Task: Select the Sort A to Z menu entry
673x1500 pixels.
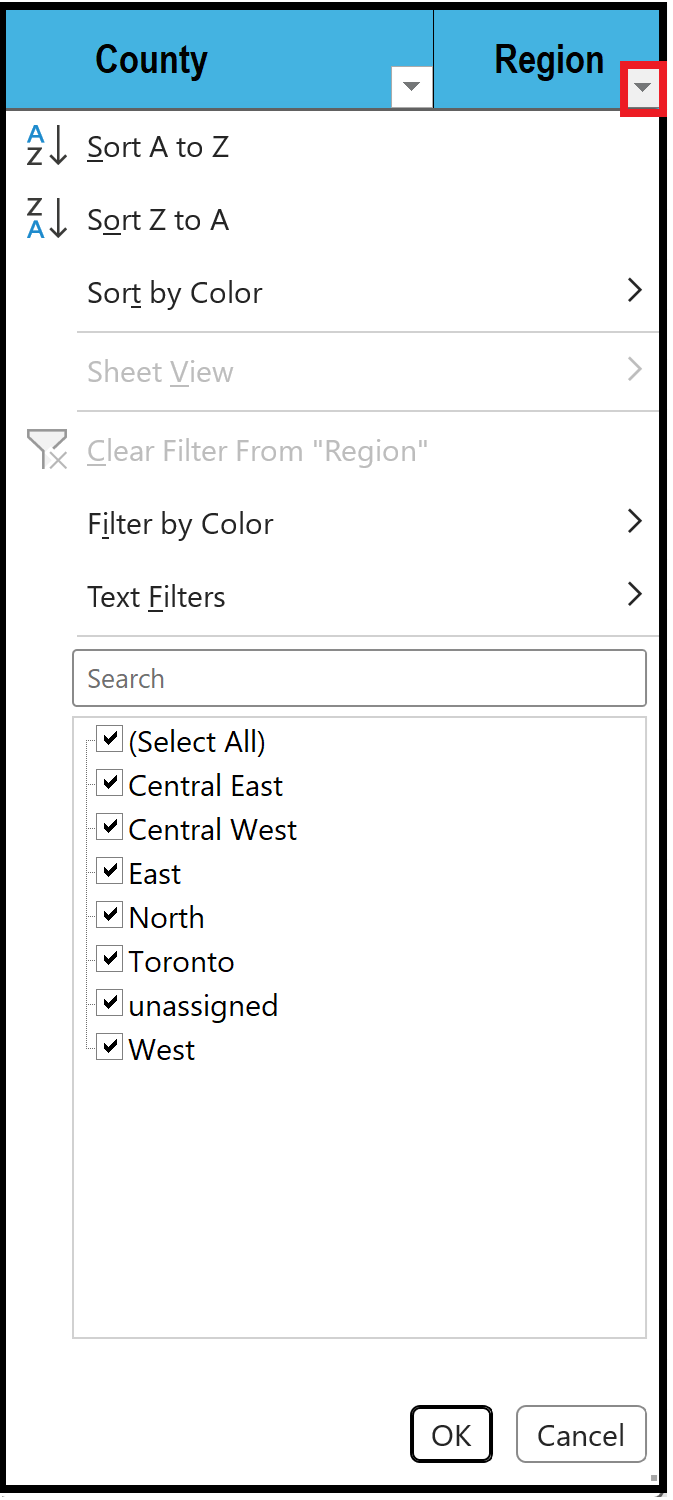Action: pyautogui.click(x=158, y=146)
